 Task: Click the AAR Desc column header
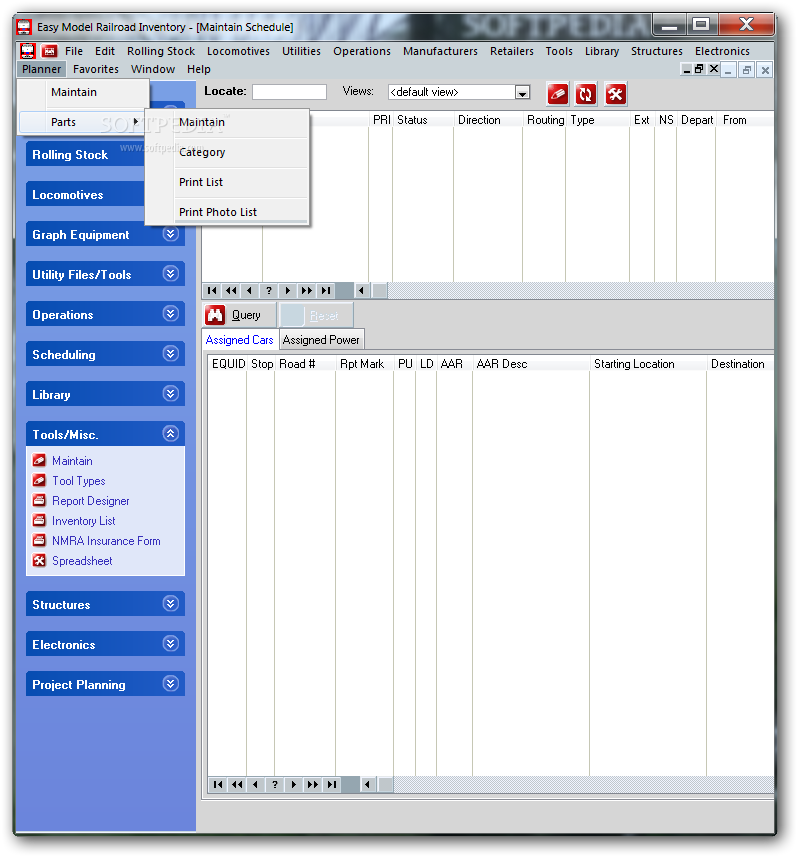[531, 364]
